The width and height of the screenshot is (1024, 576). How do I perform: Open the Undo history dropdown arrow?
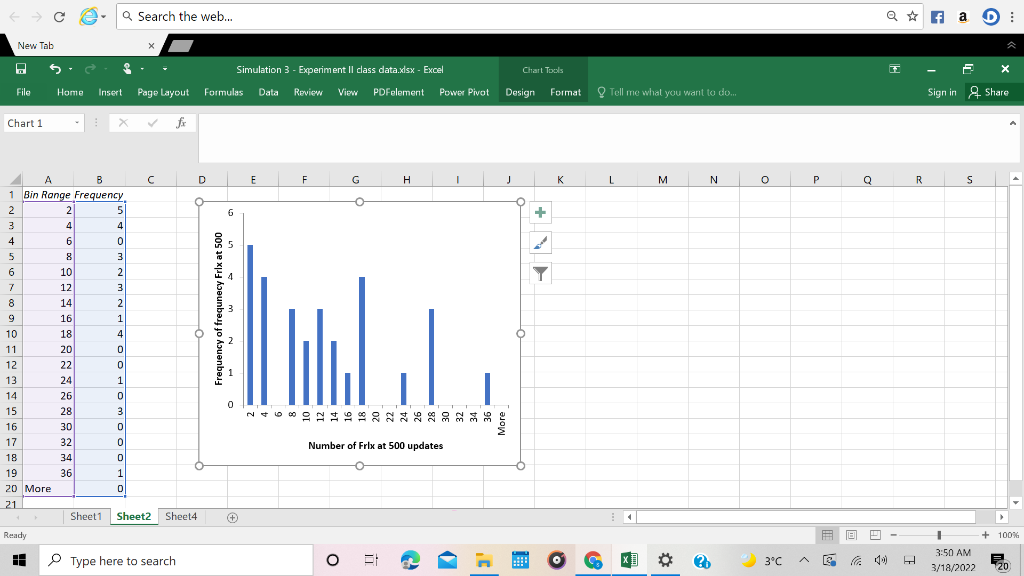click(71, 69)
